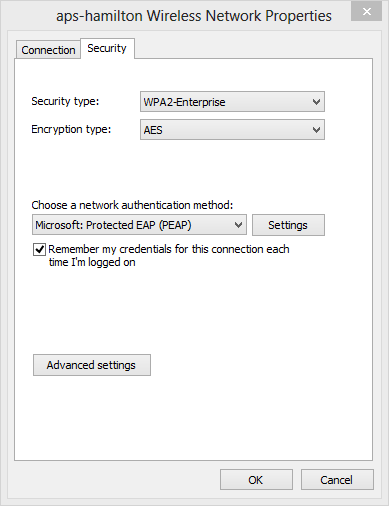389x506 pixels.
Task: Open PEAP Settings button
Action: tap(288, 225)
